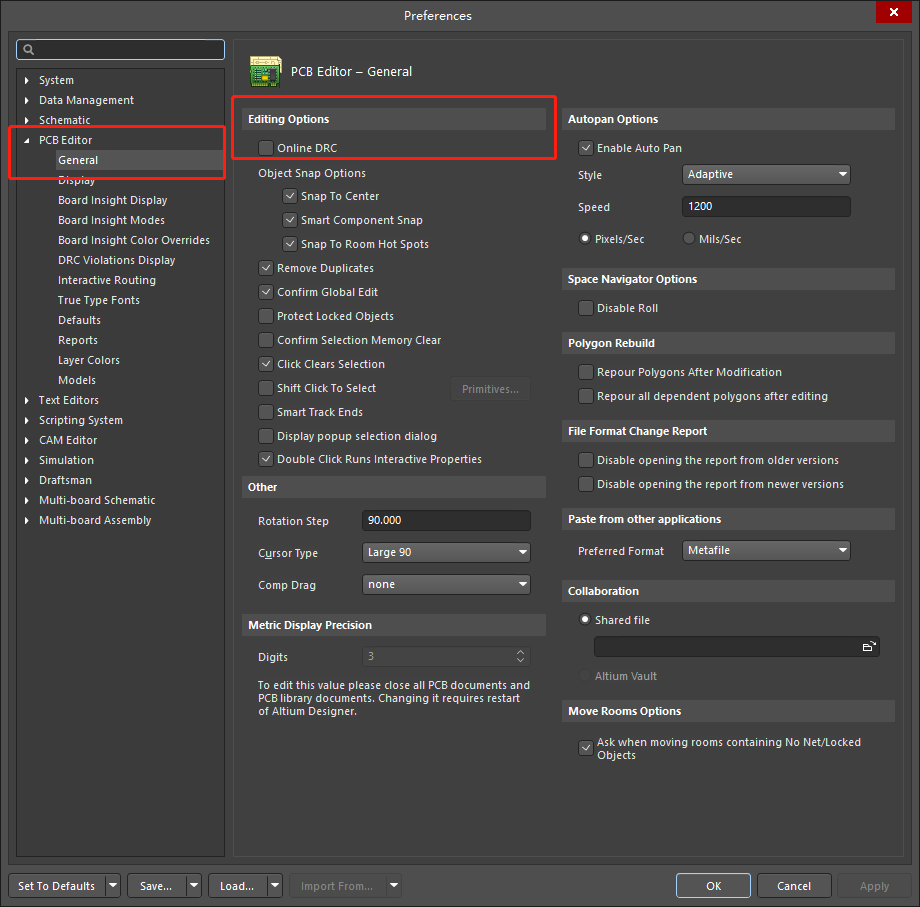This screenshot has height=907, width=920.
Task: Open the Autopan Style dropdown set to Adaptive
Action: point(766,174)
